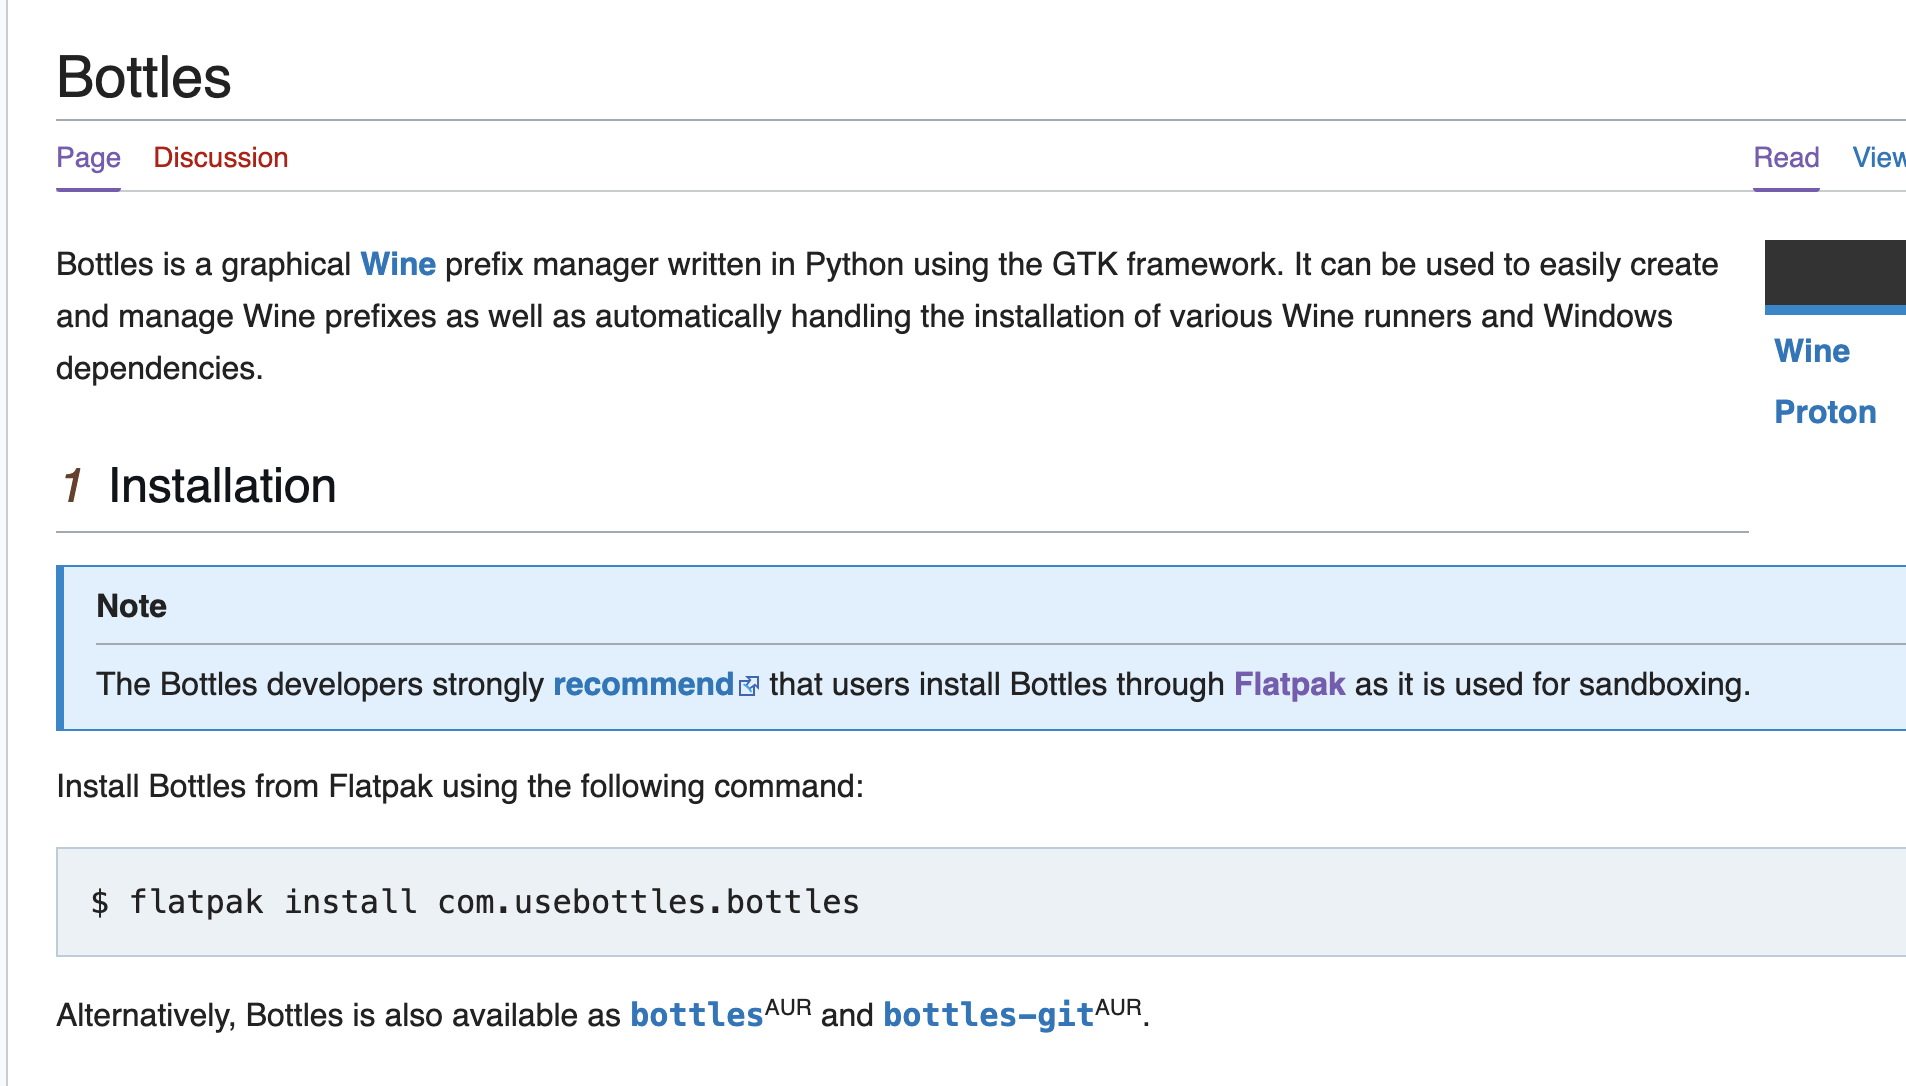1906x1086 pixels.
Task: Open the bottles AUR package link
Action: point(696,1015)
